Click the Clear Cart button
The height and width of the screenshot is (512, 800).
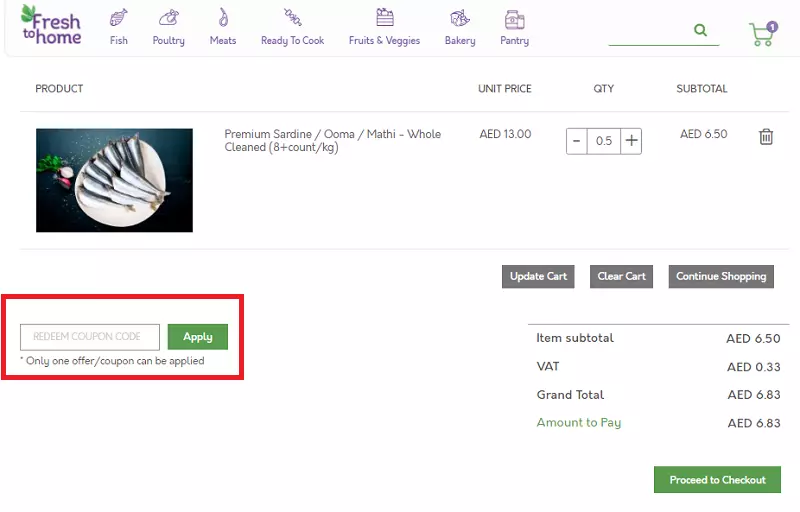pyautogui.click(x=621, y=276)
